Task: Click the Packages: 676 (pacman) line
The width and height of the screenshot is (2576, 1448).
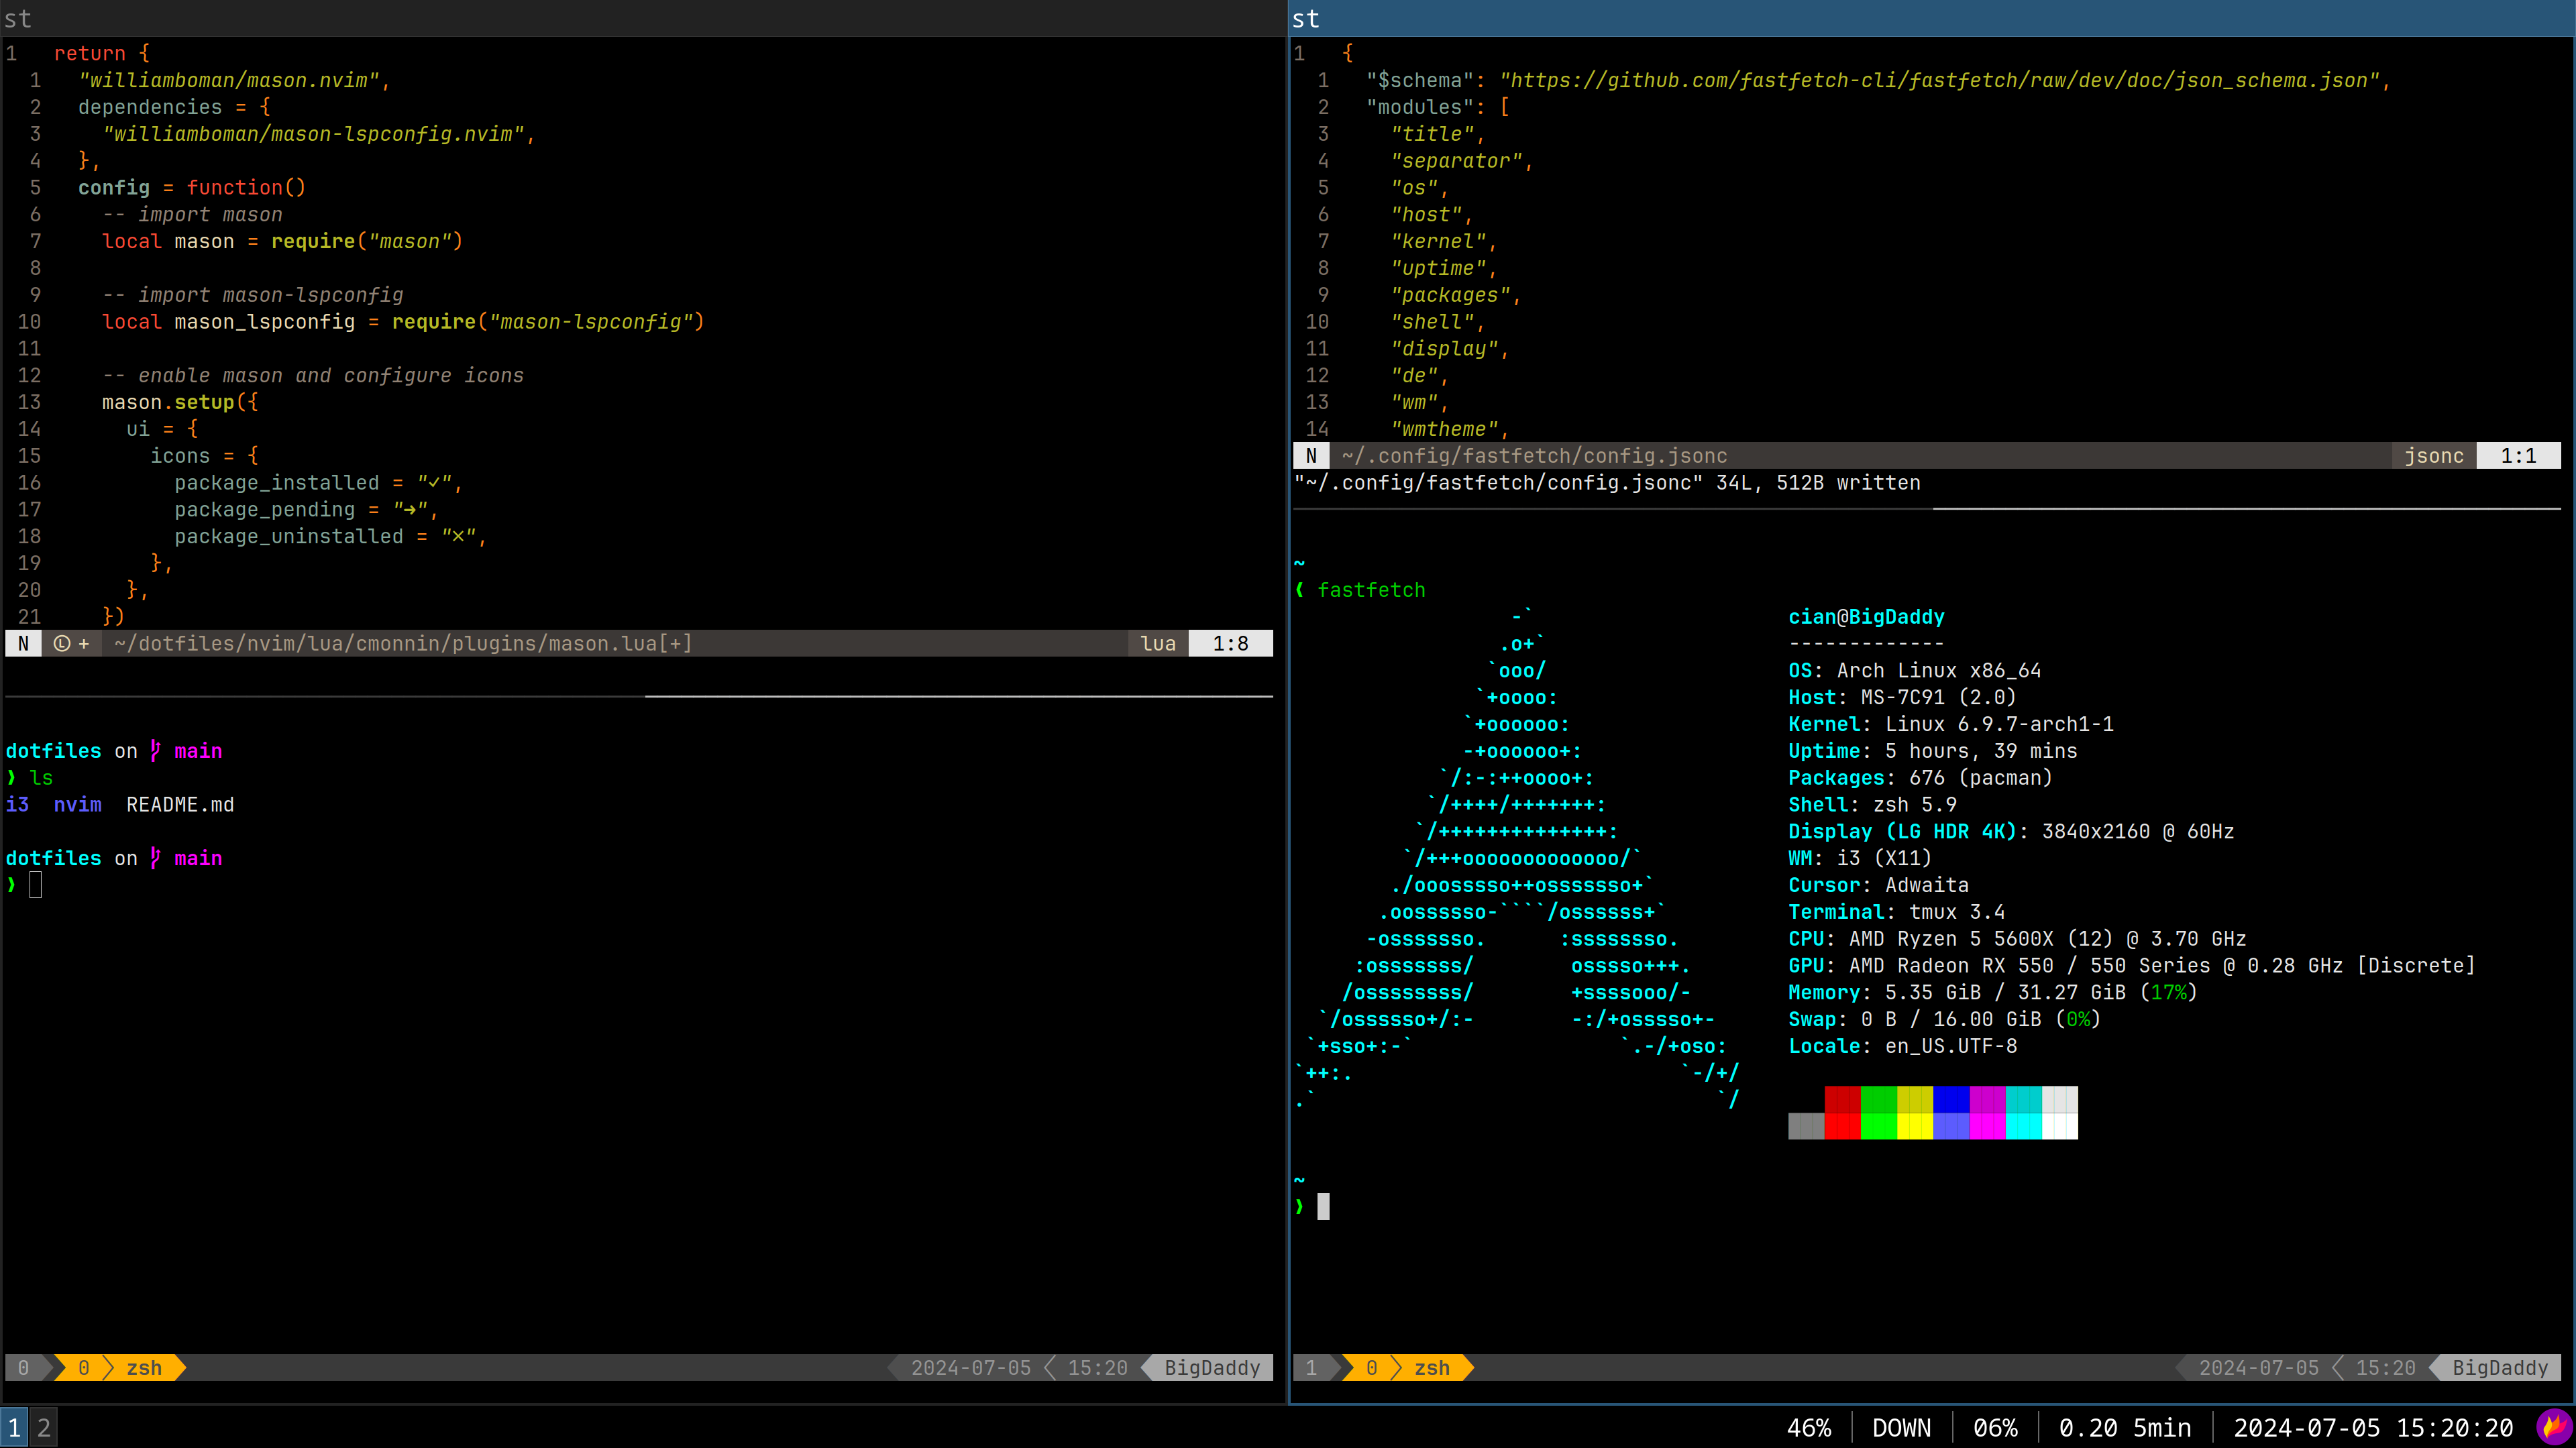Action: tap(1920, 778)
